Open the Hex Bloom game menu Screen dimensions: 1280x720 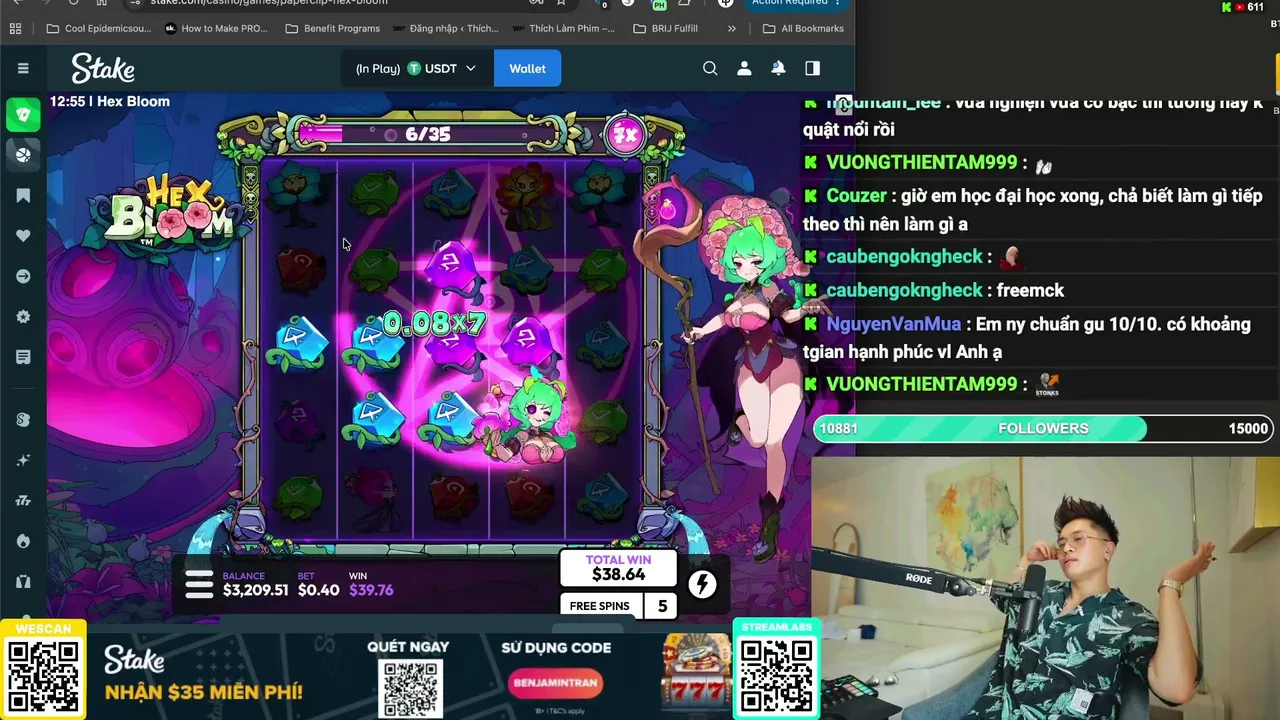199,584
